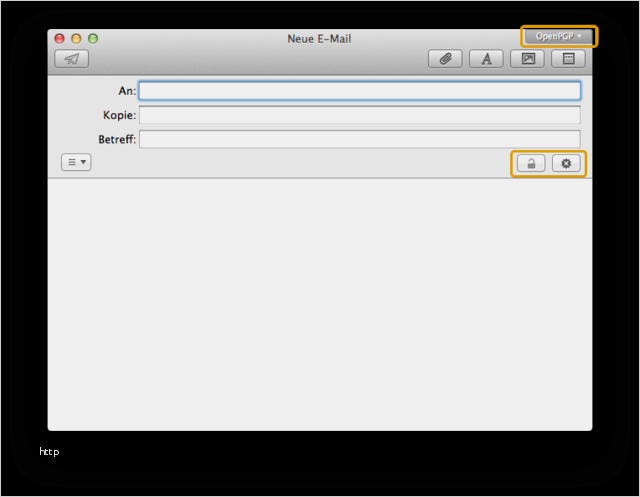Attach a file using the paperclip icon
This screenshot has height=497, width=640.
coord(445,59)
